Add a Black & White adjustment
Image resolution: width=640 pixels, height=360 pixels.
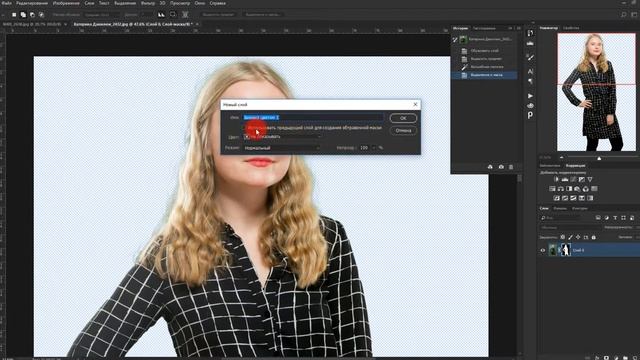(569, 189)
